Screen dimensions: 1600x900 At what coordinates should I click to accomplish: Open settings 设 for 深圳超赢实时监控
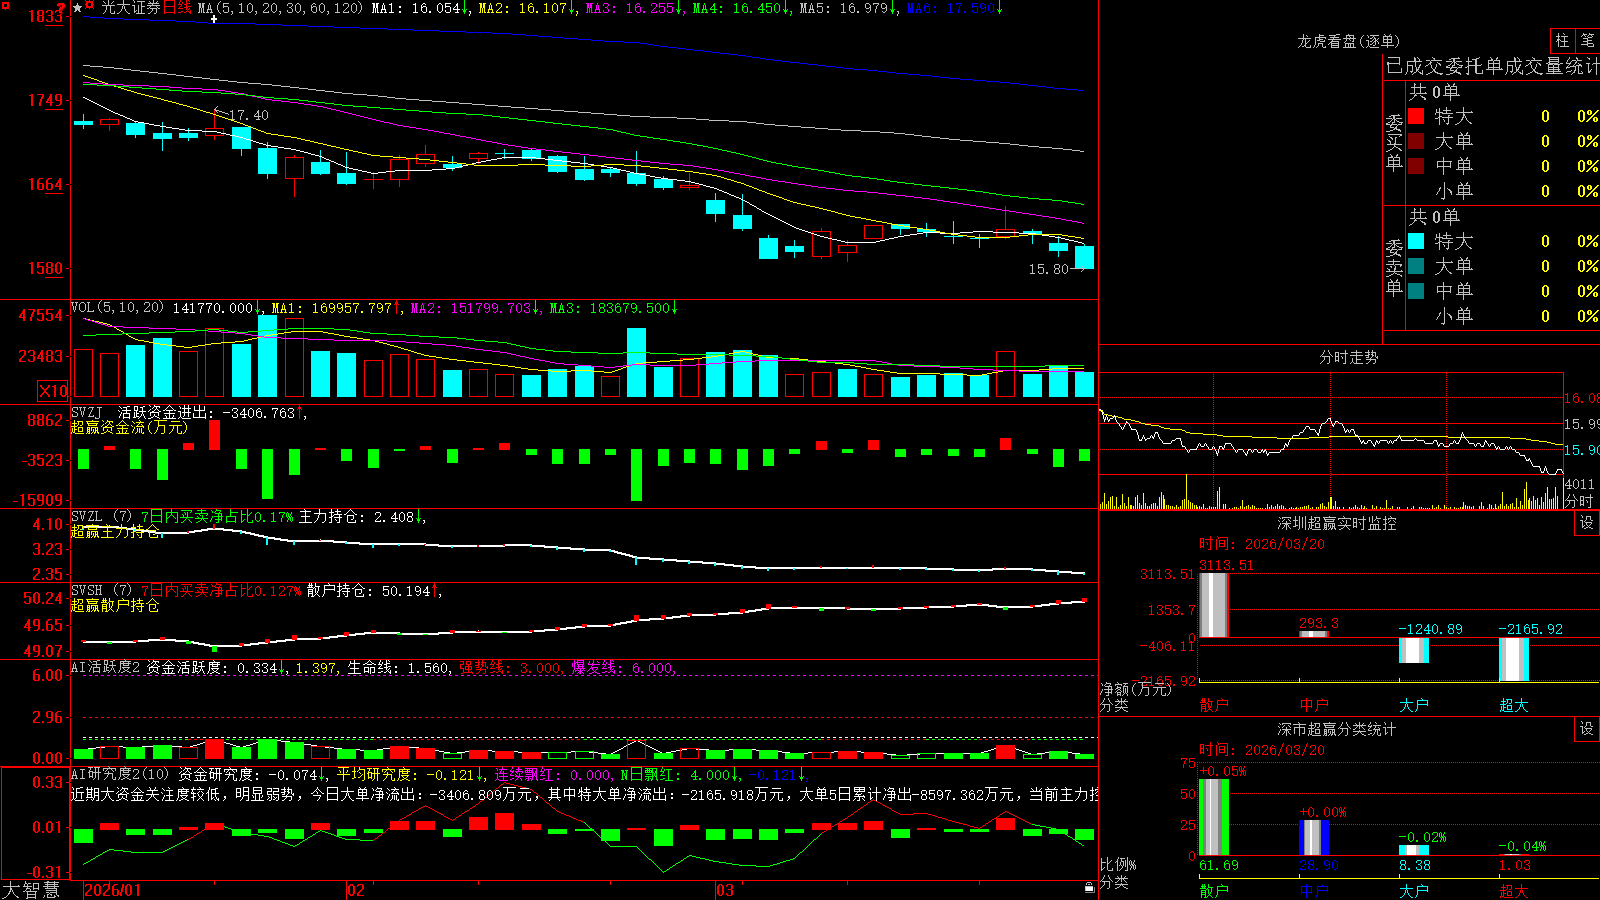[x=1587, y=523]
